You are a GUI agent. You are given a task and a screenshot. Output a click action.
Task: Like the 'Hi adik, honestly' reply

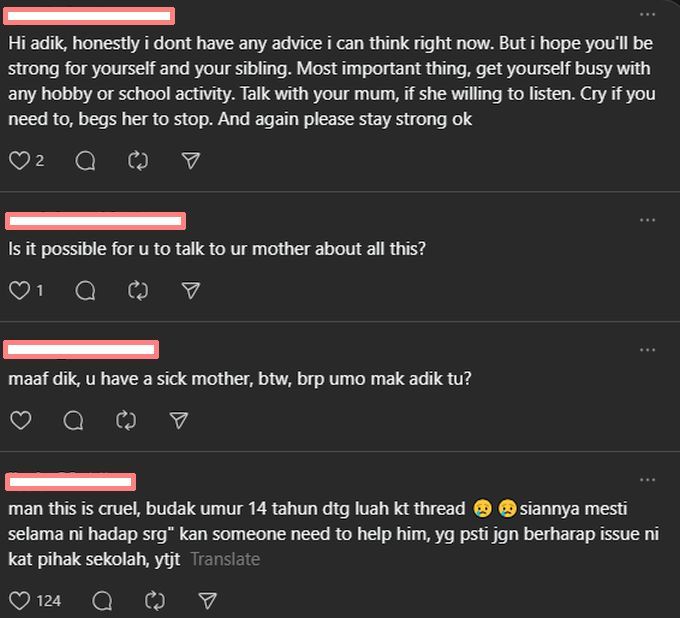(x=19, y=160)
